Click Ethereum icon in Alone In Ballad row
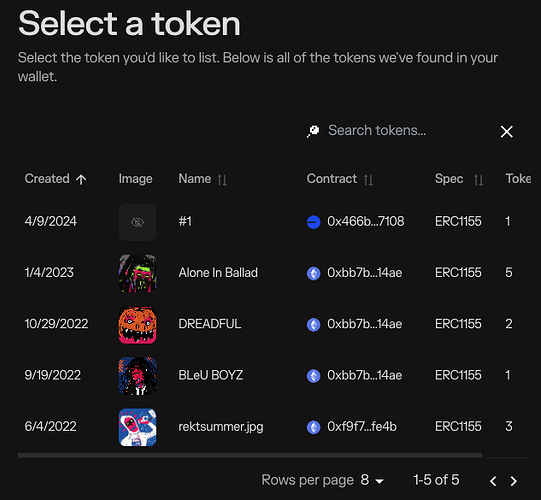 coord(314,273)
